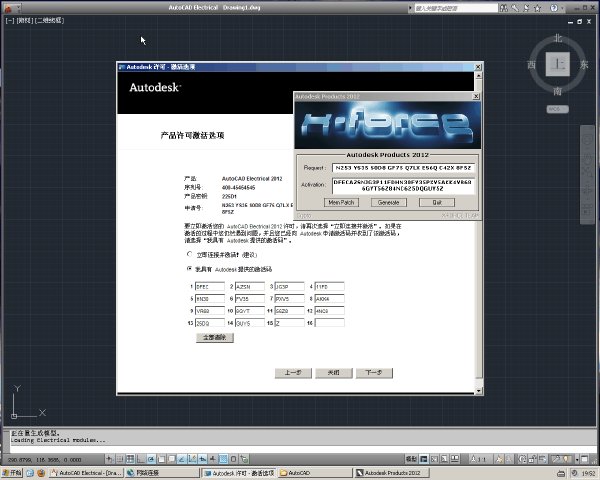This screenshot has height=480, width=600.
Task: Select the "I have an activation code" radio option
Action: click(x=189, y=269)
